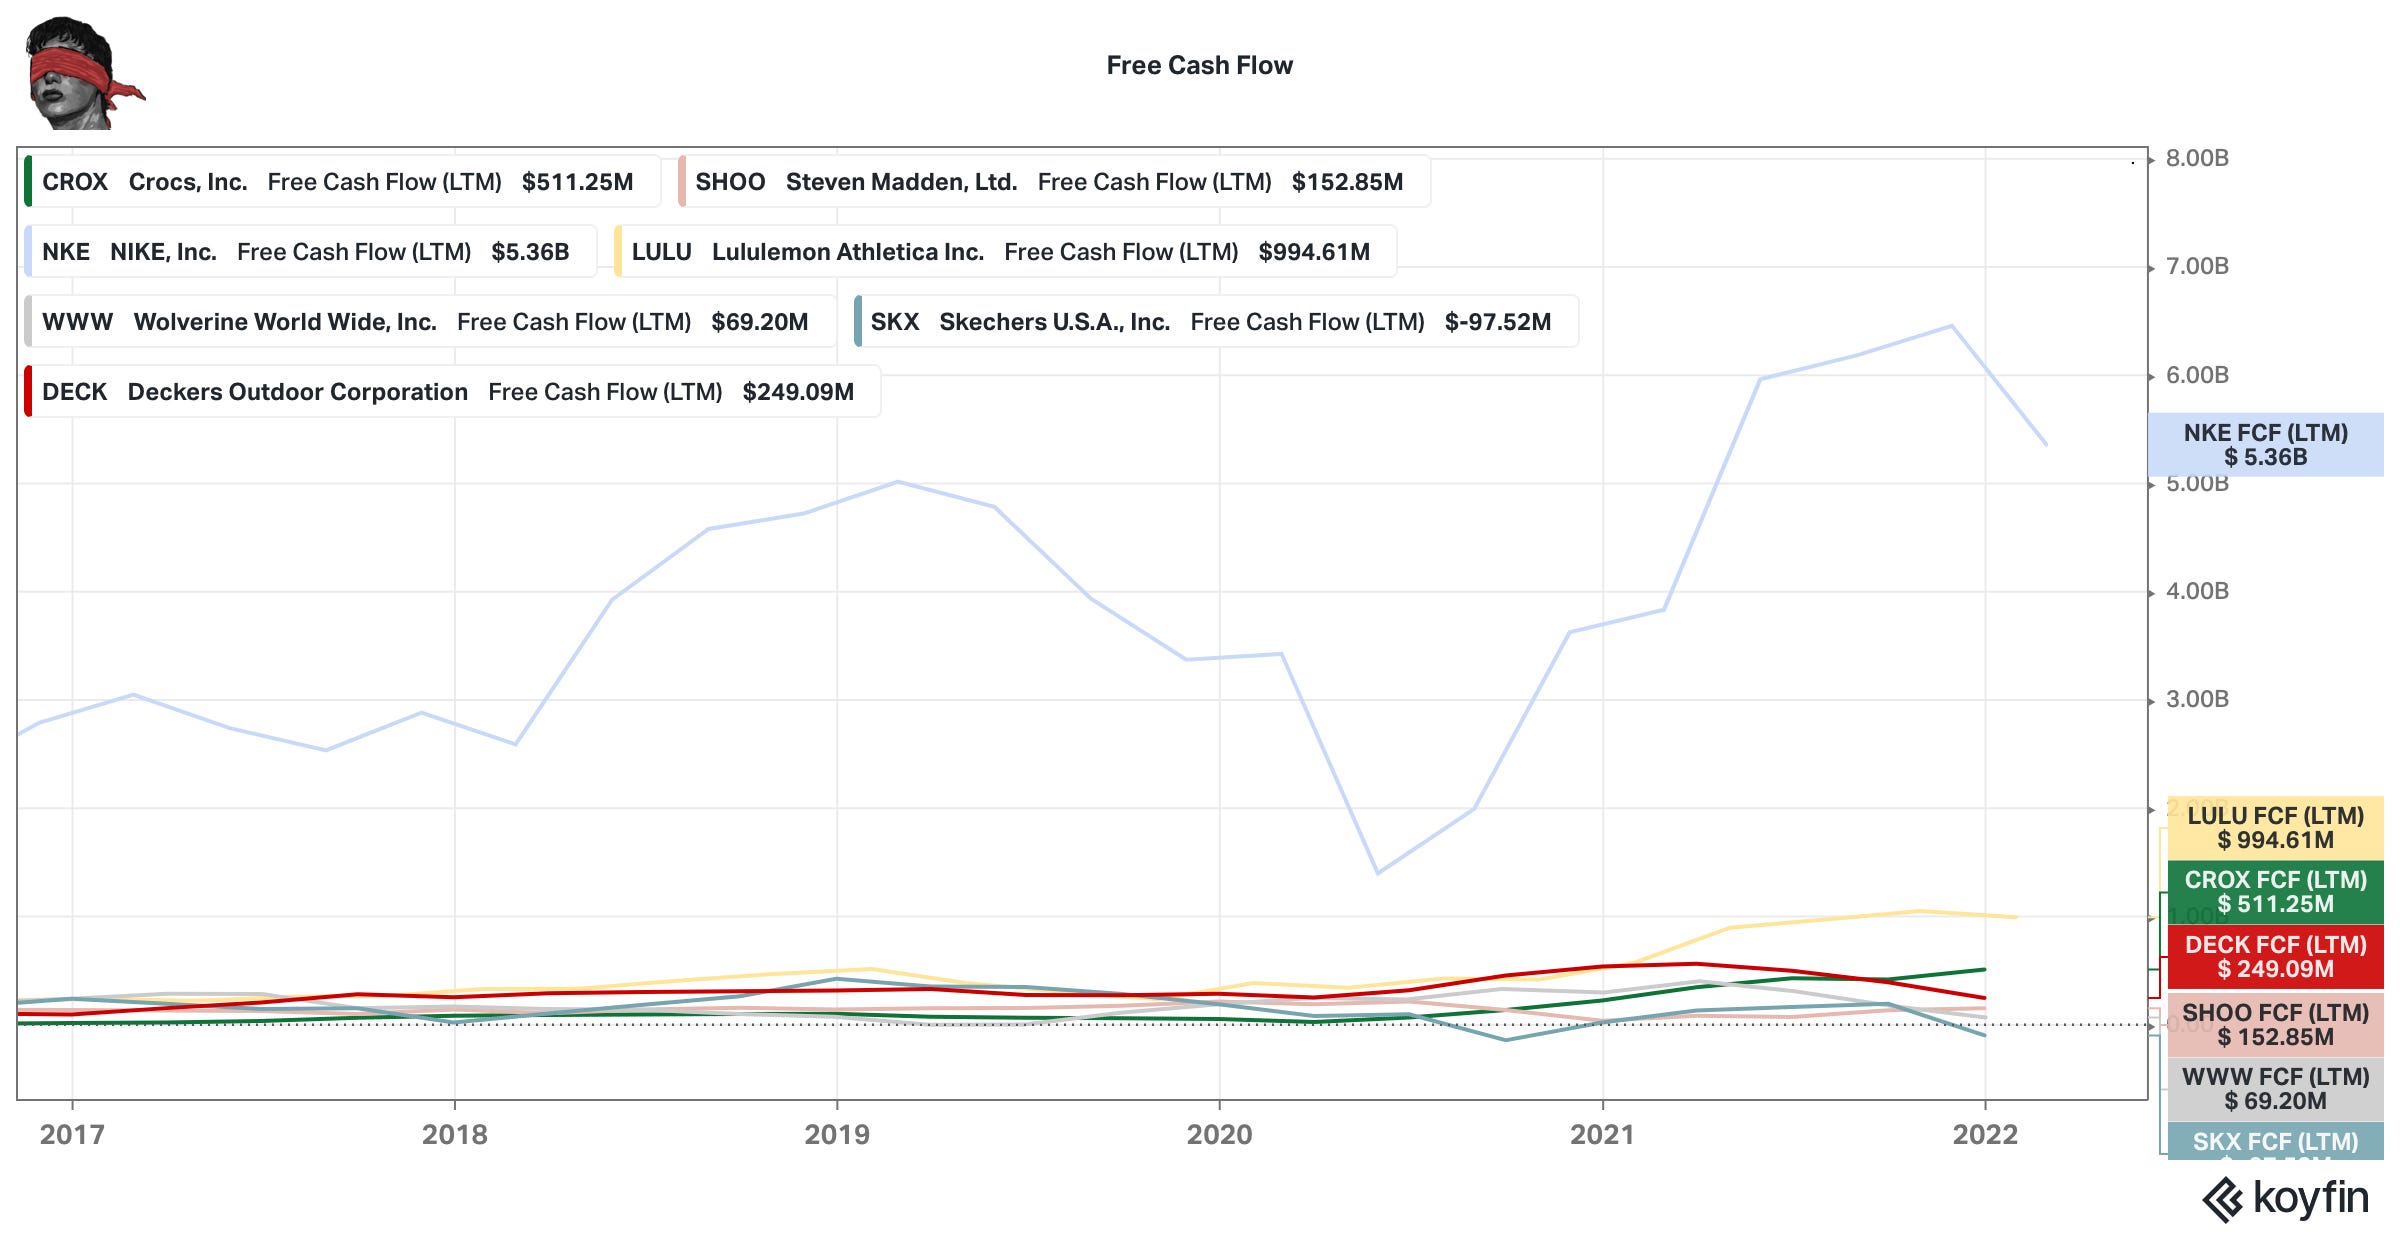Click the 7.00B y-axis label
Viewport: 2400px width, 1240px height.
[2197, 267]
